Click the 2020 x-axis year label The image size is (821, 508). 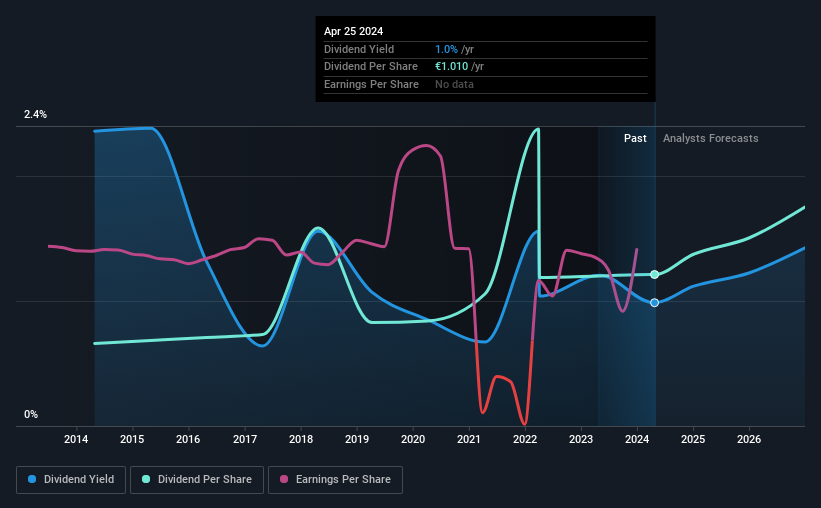[413, 439]
